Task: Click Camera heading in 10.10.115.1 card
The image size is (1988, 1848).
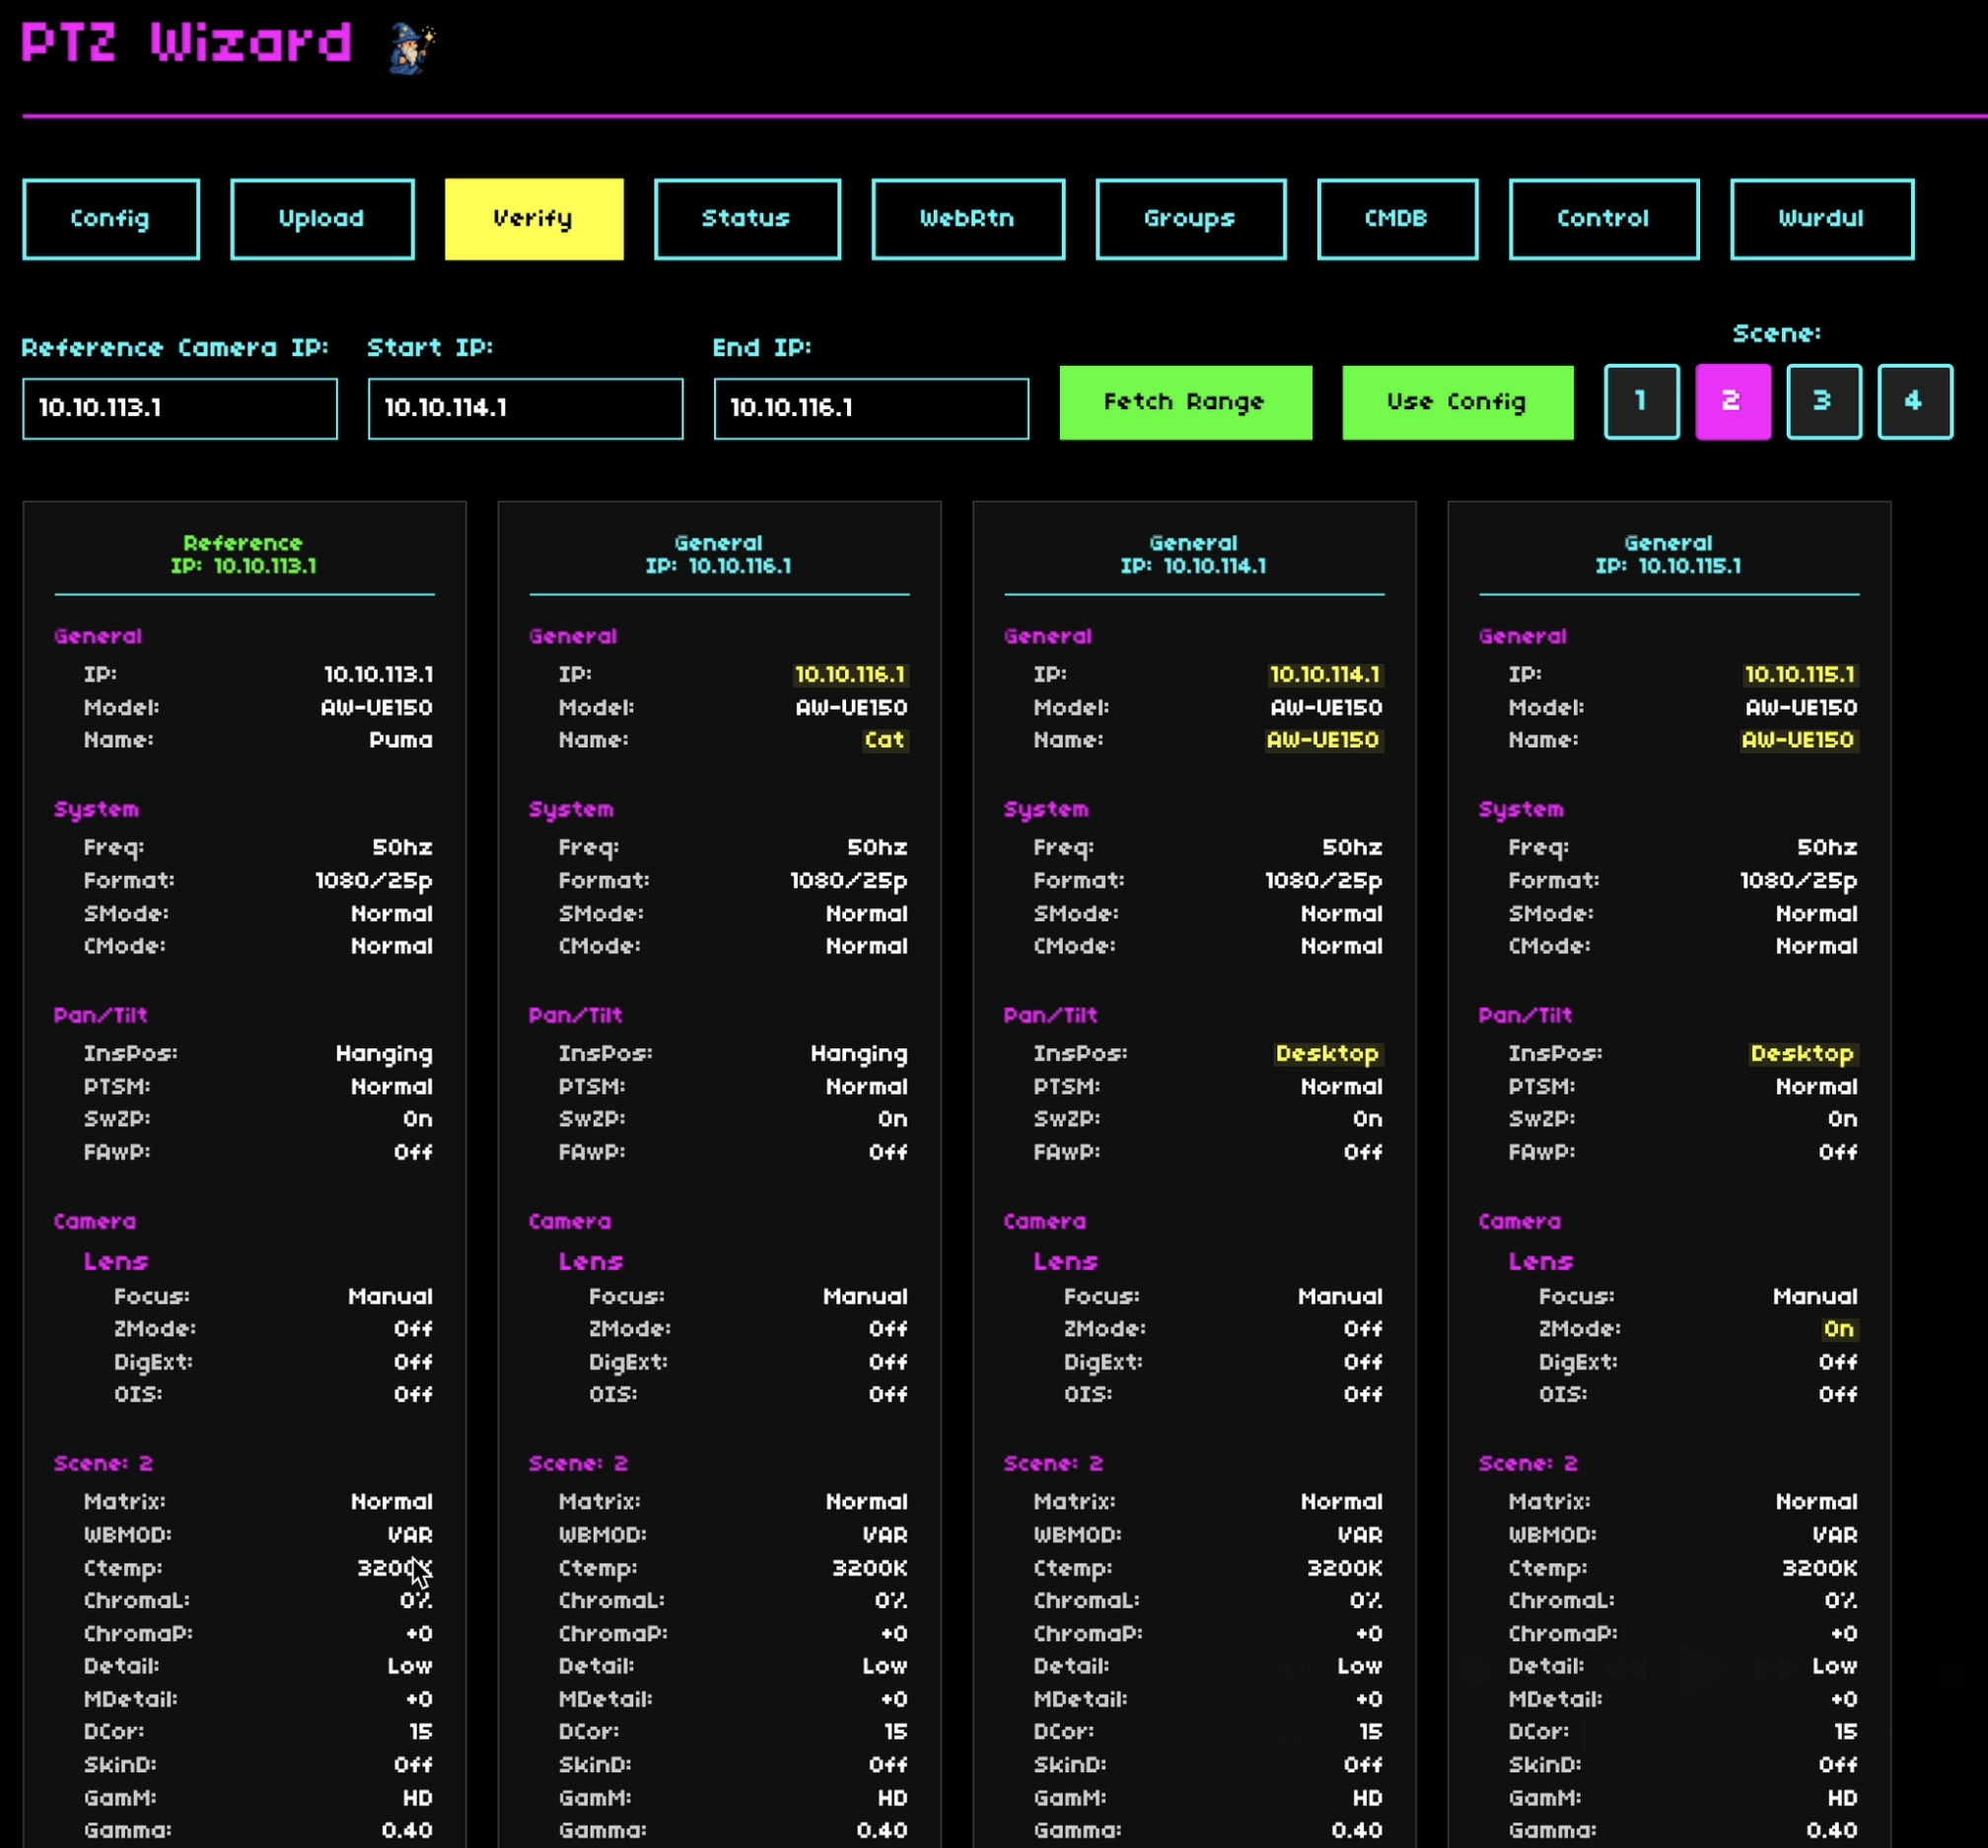Action: pos(1520,1222)
